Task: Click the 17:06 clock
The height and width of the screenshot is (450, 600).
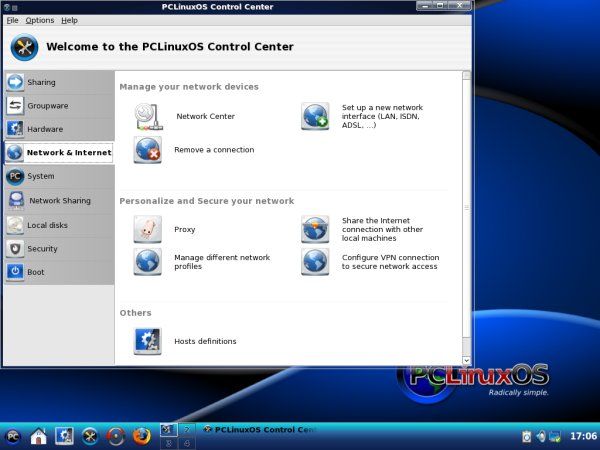Action: pos(583,436)
